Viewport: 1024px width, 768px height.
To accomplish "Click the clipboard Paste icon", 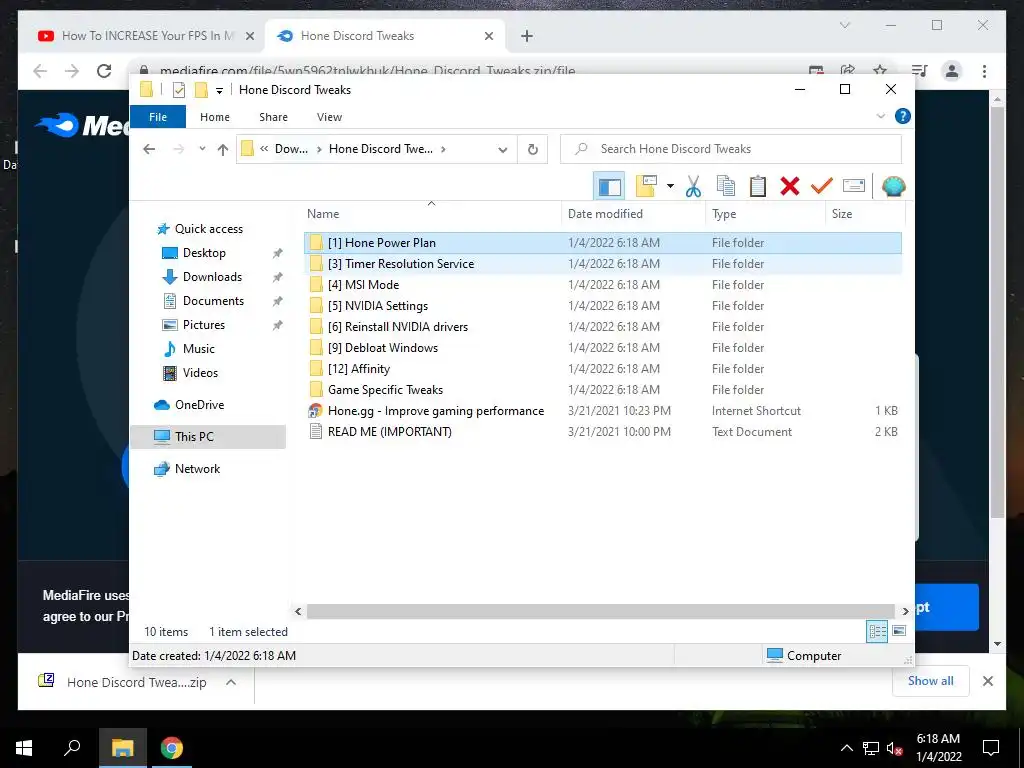I will [x=758, y=187].
